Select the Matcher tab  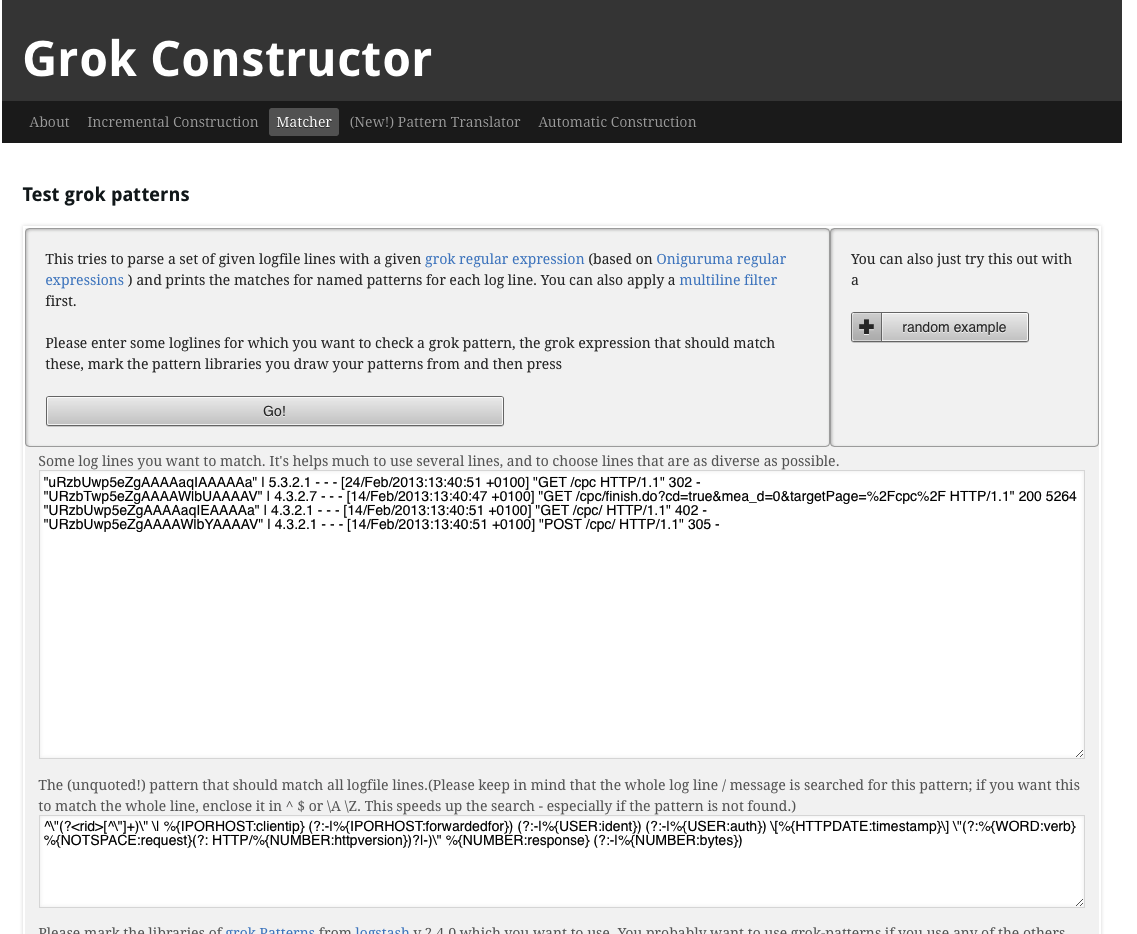304,122
